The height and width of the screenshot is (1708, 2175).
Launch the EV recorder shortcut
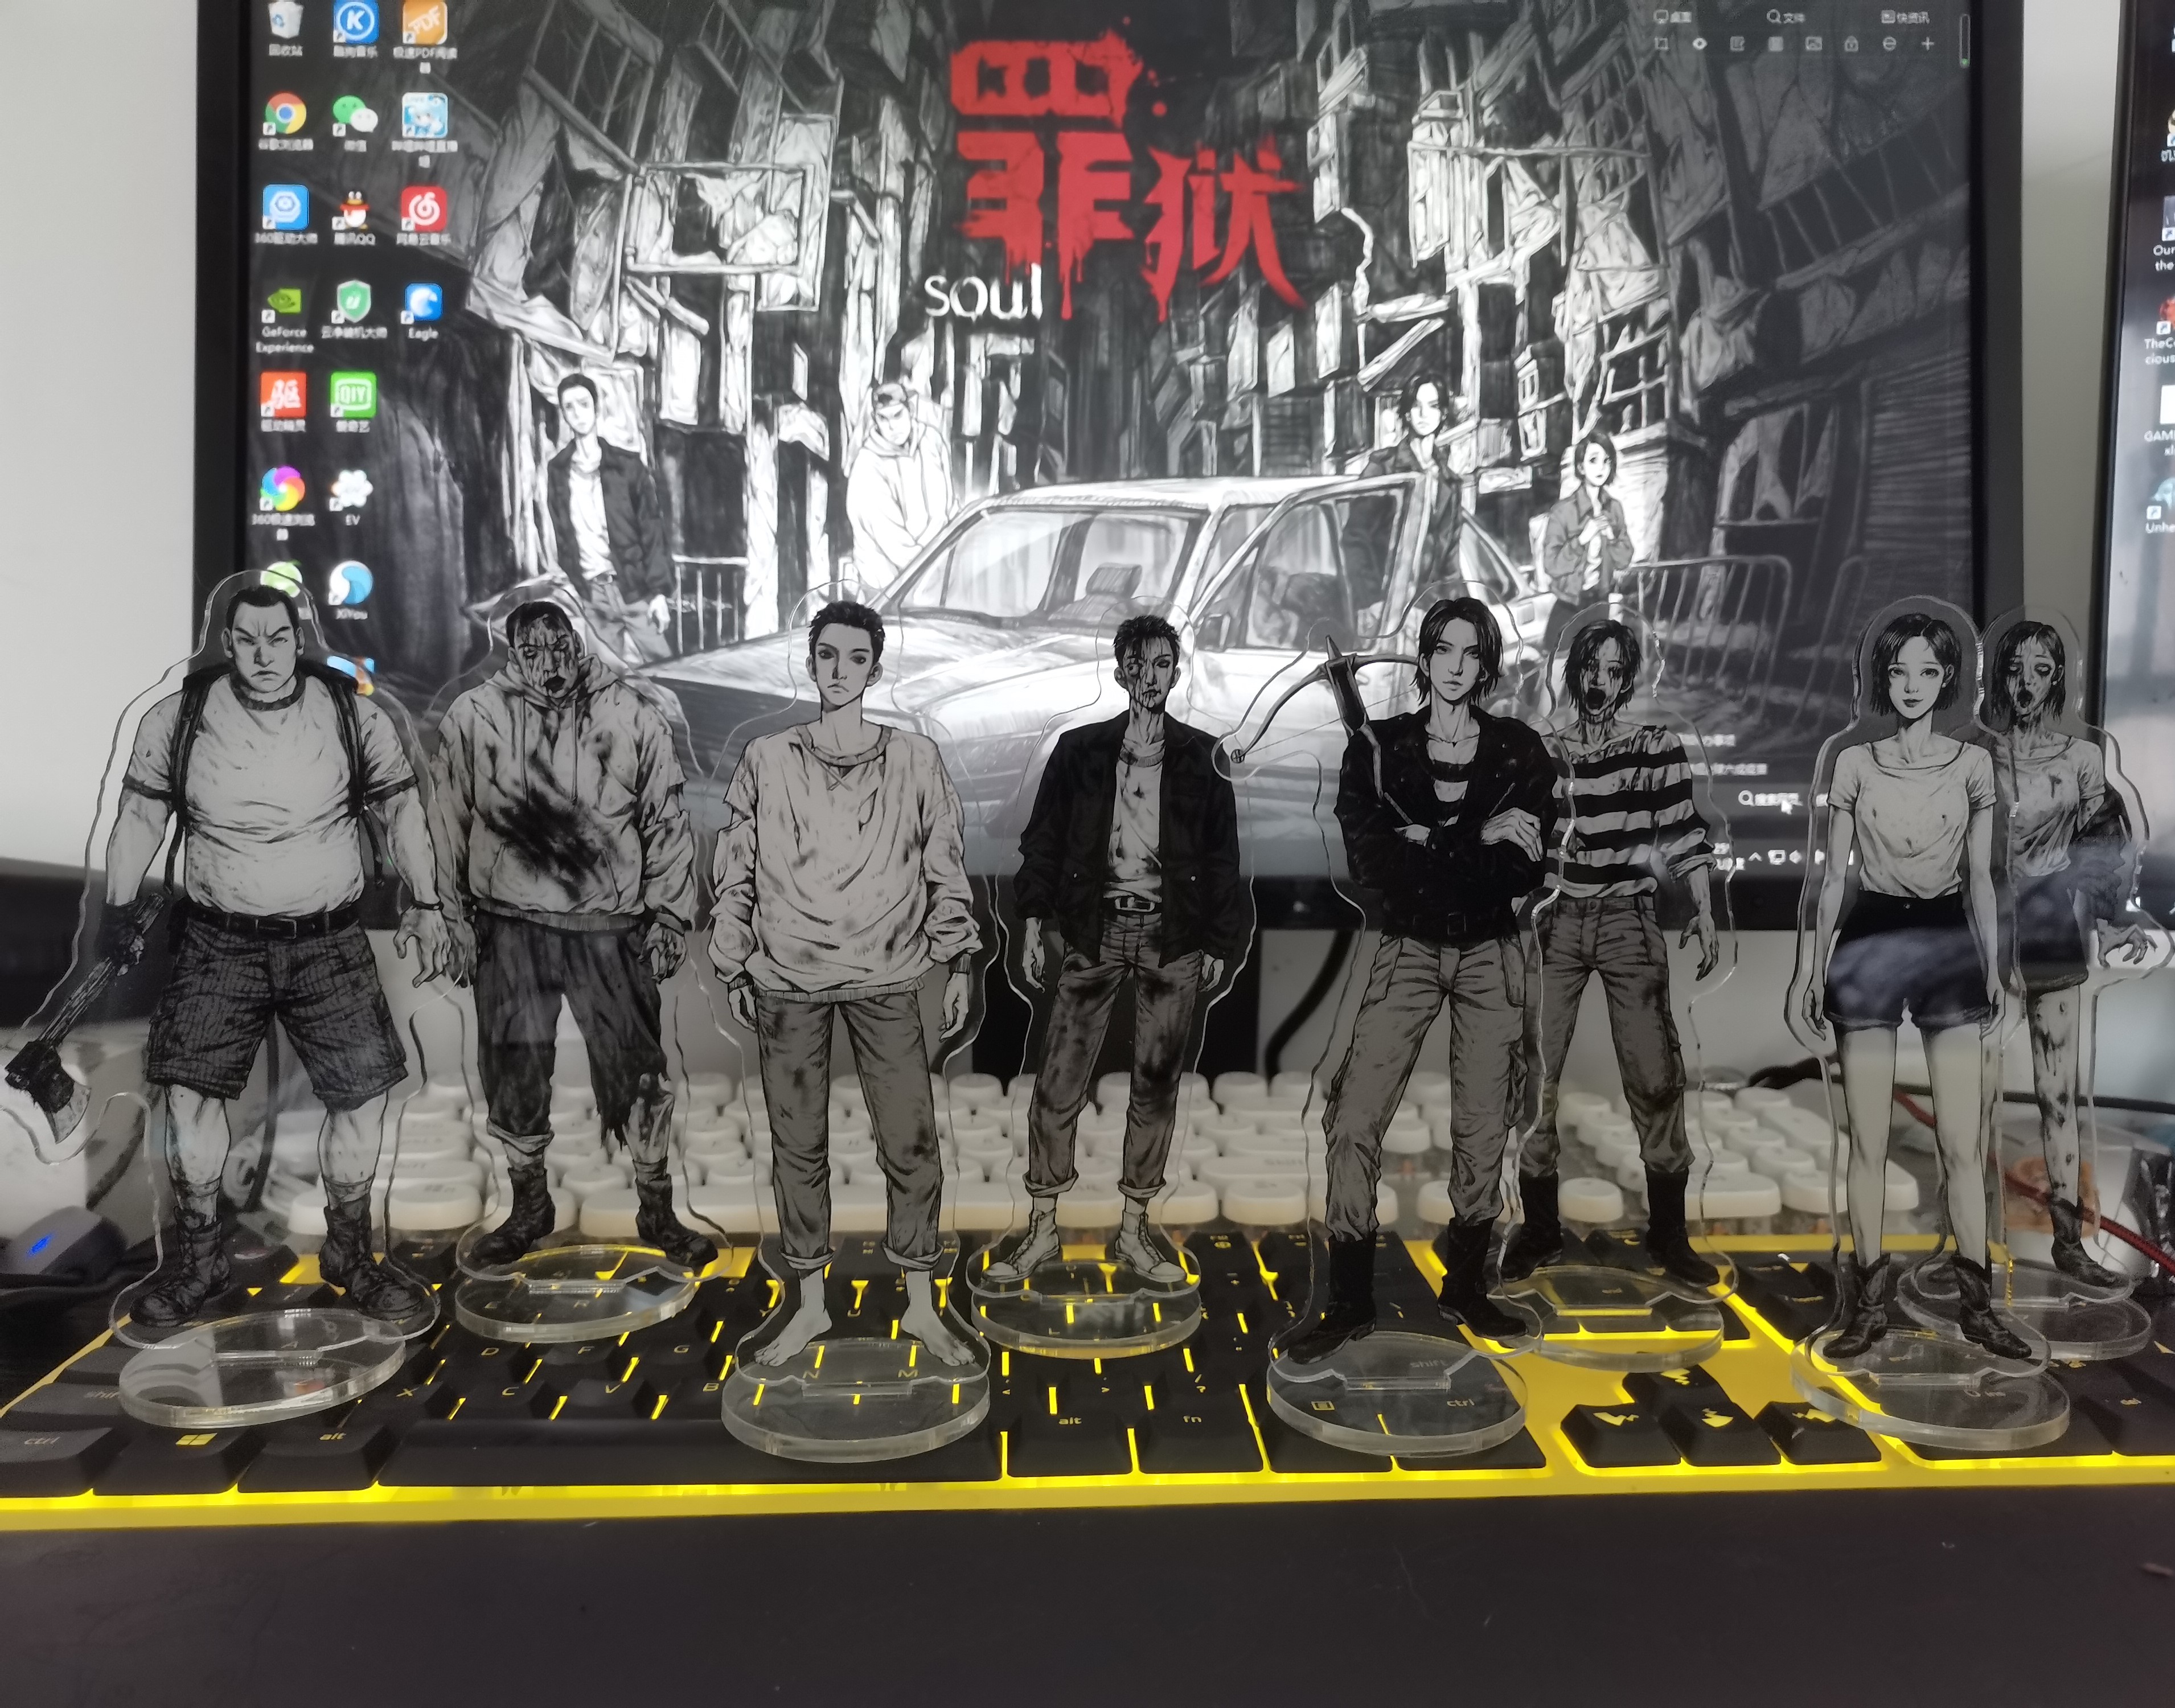pos(352,497)
